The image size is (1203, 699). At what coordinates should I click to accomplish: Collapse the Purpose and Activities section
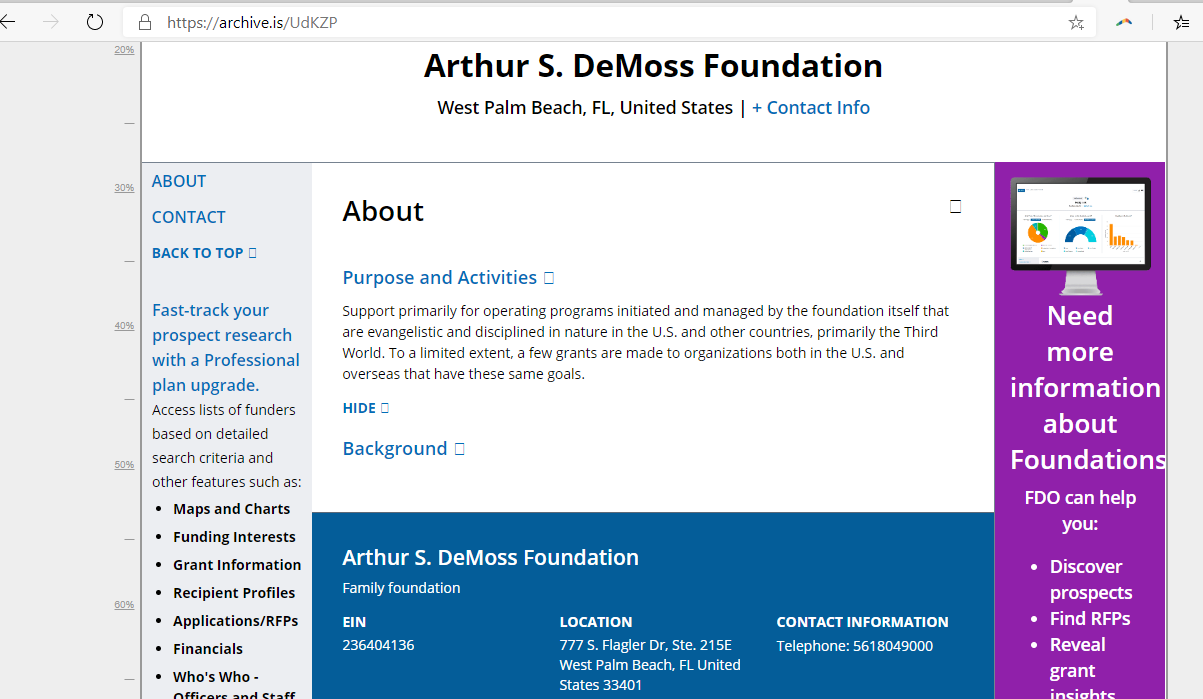point(448,278)
